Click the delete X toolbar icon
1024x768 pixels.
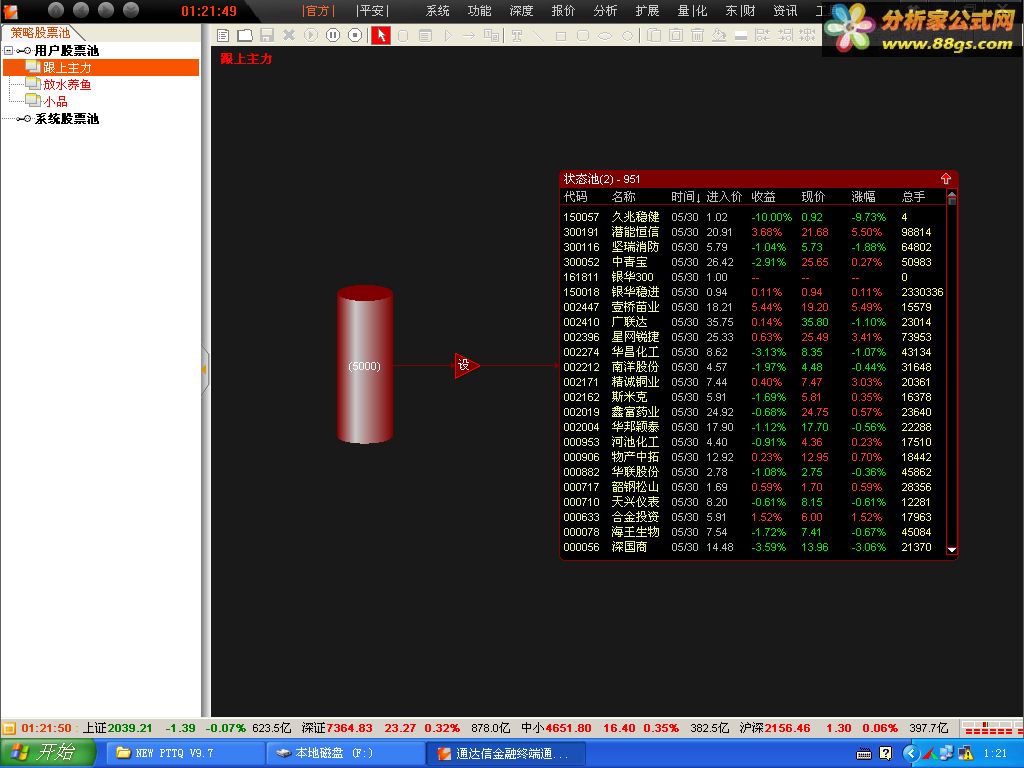coord(289,35)
